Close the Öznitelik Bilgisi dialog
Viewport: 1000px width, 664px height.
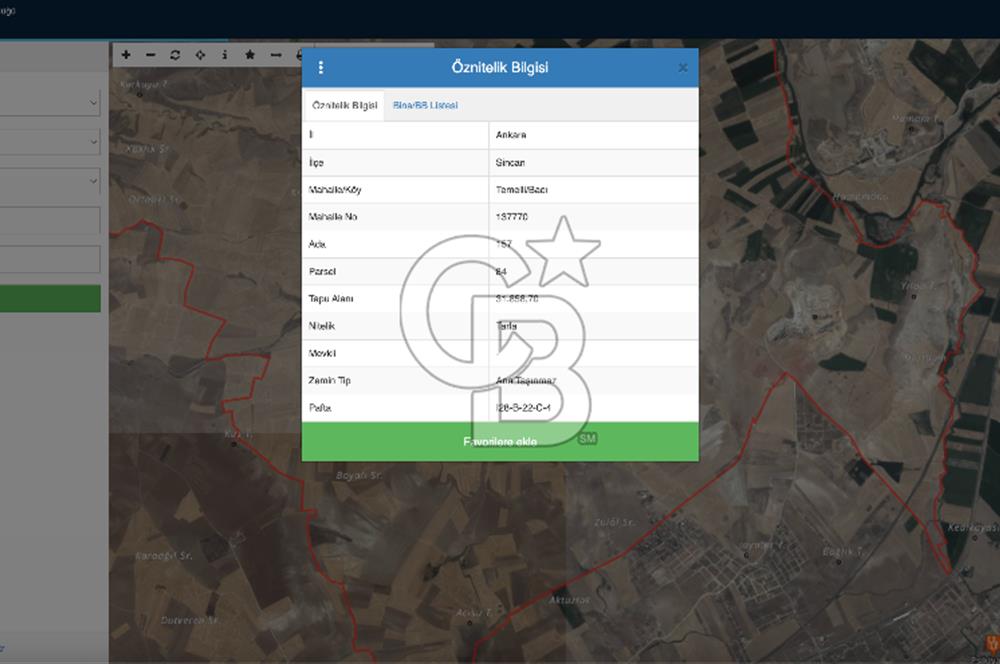(683, 68)
